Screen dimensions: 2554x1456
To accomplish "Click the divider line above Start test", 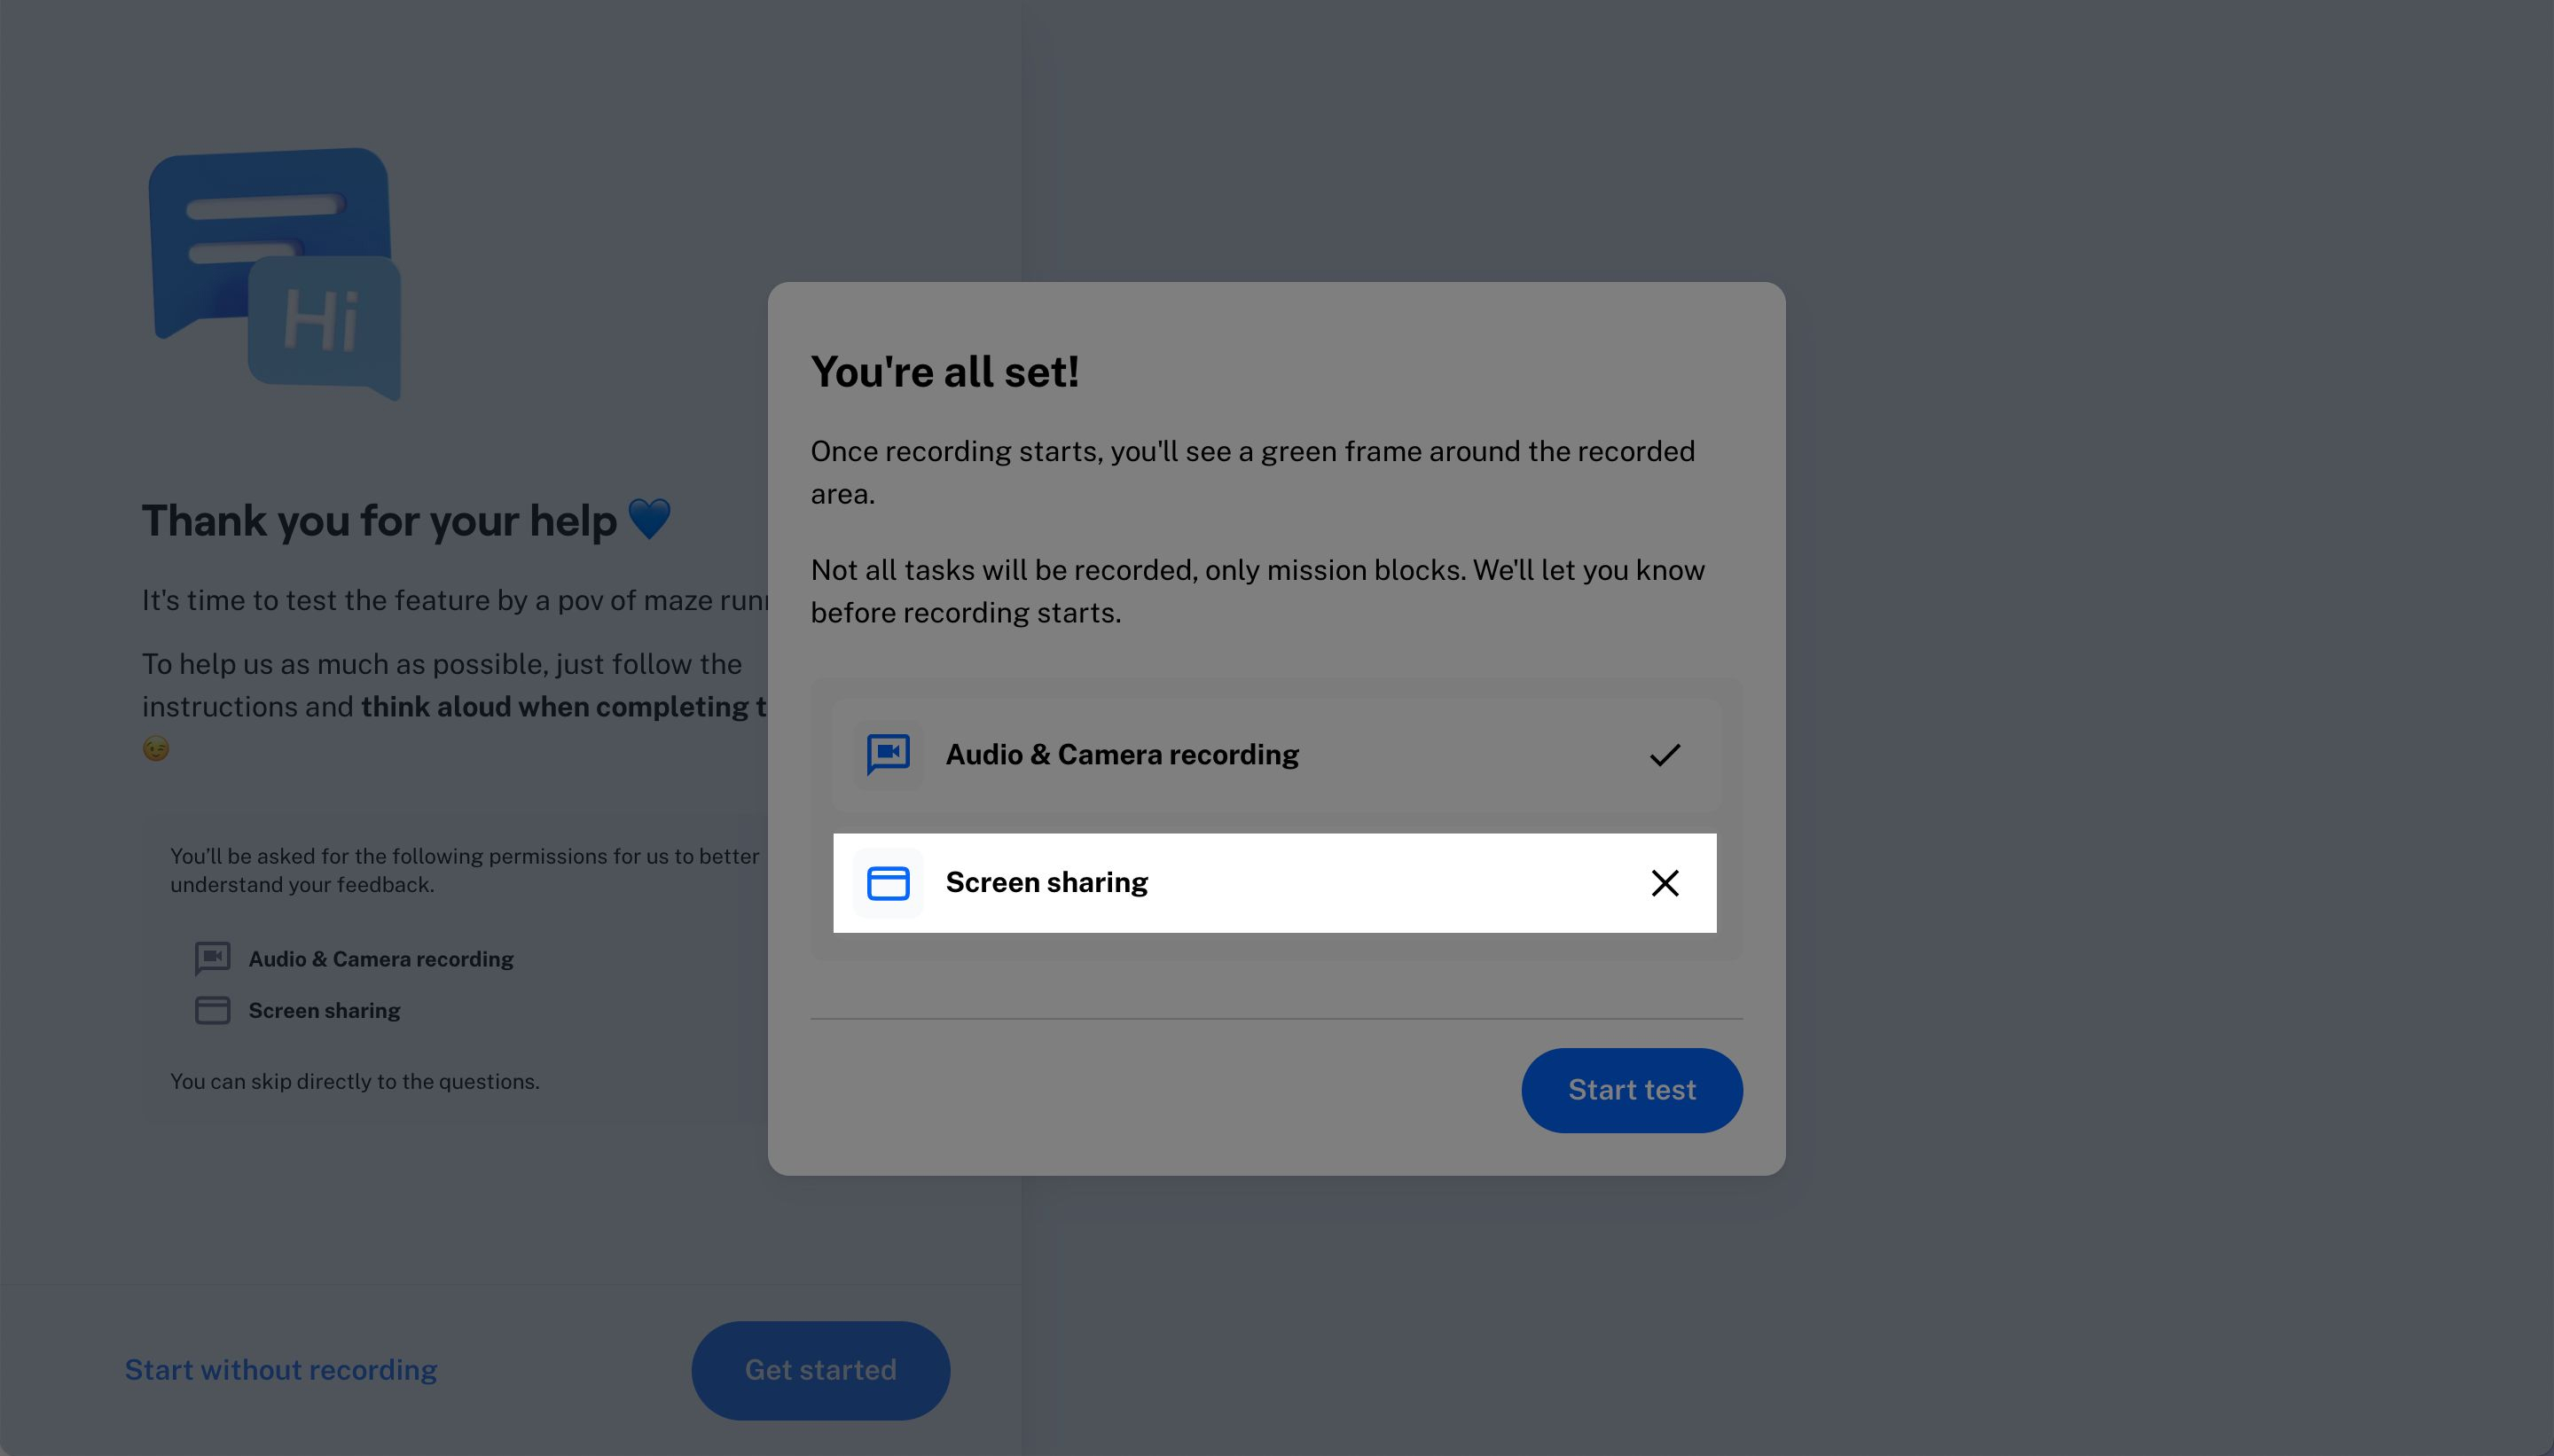I will (1275, 1018).
